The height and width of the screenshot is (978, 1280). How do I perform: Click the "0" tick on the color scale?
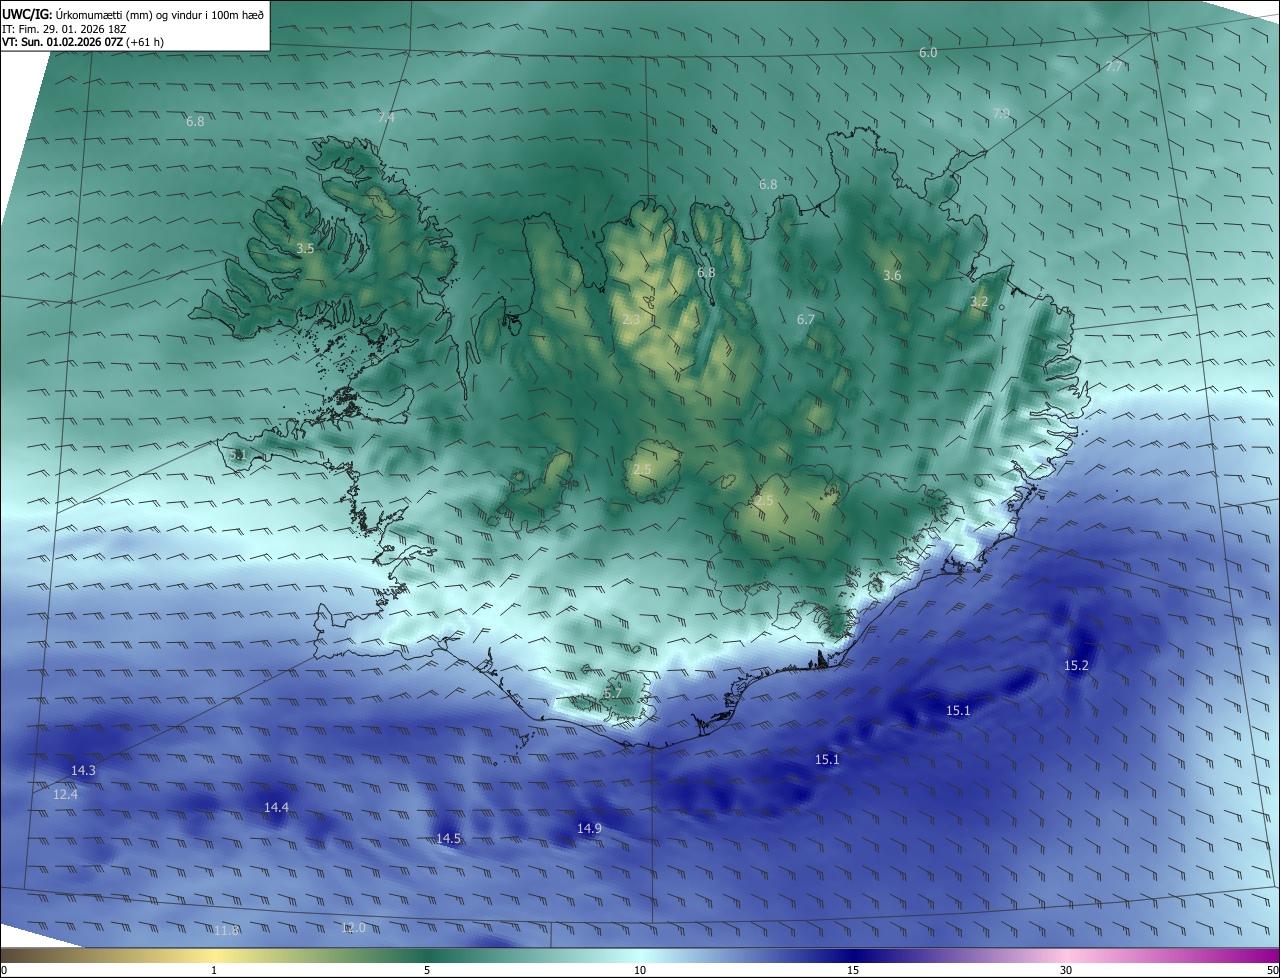(x=4, y=970)
